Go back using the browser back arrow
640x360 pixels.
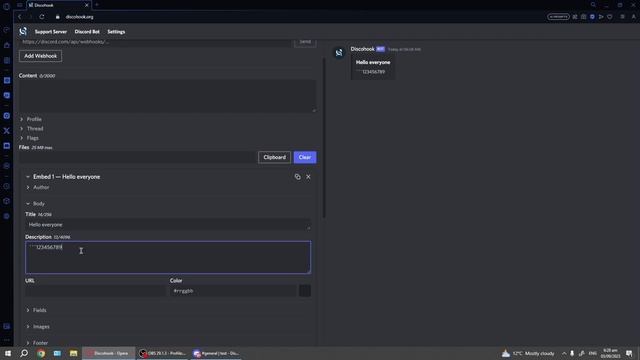20,17
